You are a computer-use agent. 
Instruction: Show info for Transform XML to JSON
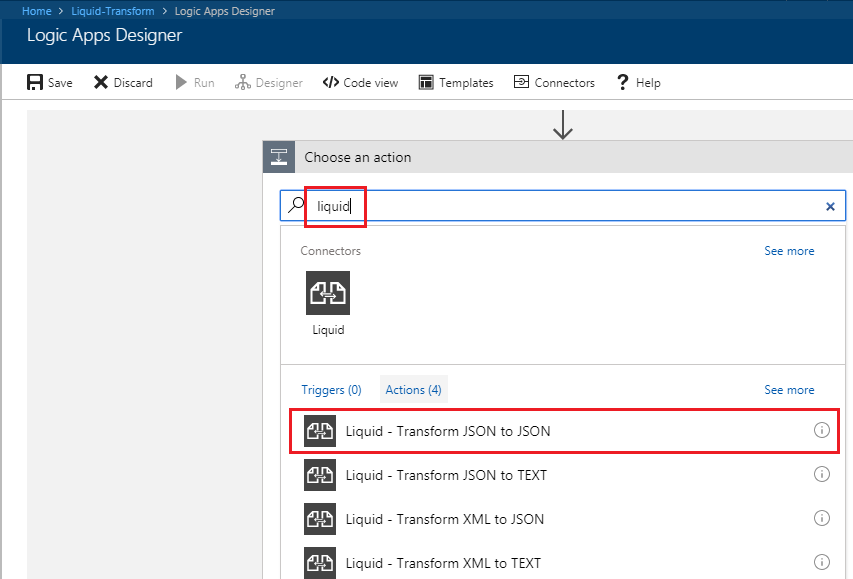821,518
